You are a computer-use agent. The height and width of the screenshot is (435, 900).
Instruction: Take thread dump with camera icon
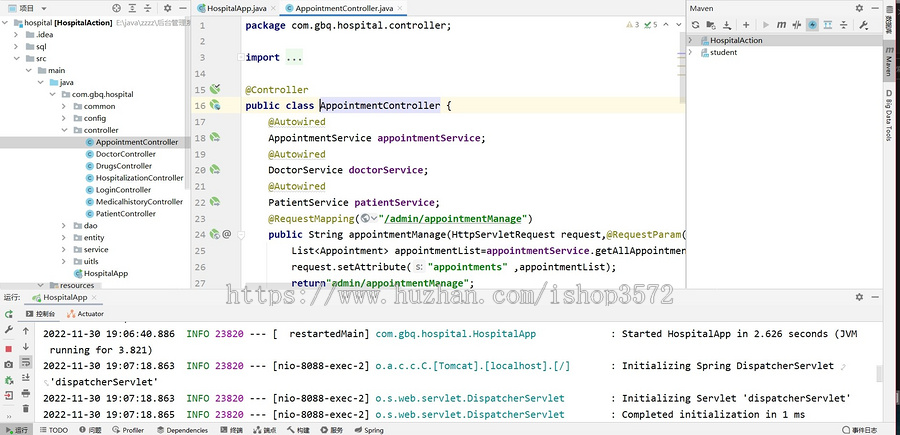pyautogui.click(x=9, y=364)
